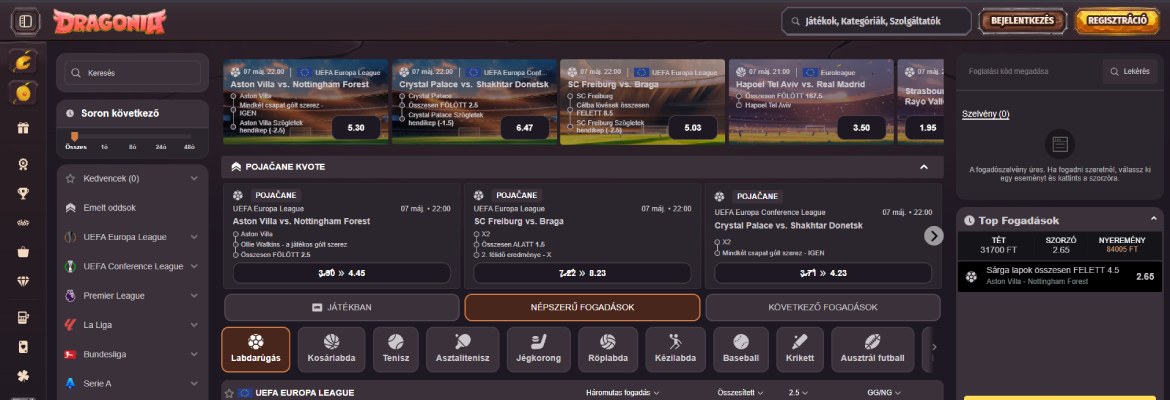Click BEJELENTKEZÉS login button
The width and height of the screenshot is (1170, 400).
(x=1022, y=21)
